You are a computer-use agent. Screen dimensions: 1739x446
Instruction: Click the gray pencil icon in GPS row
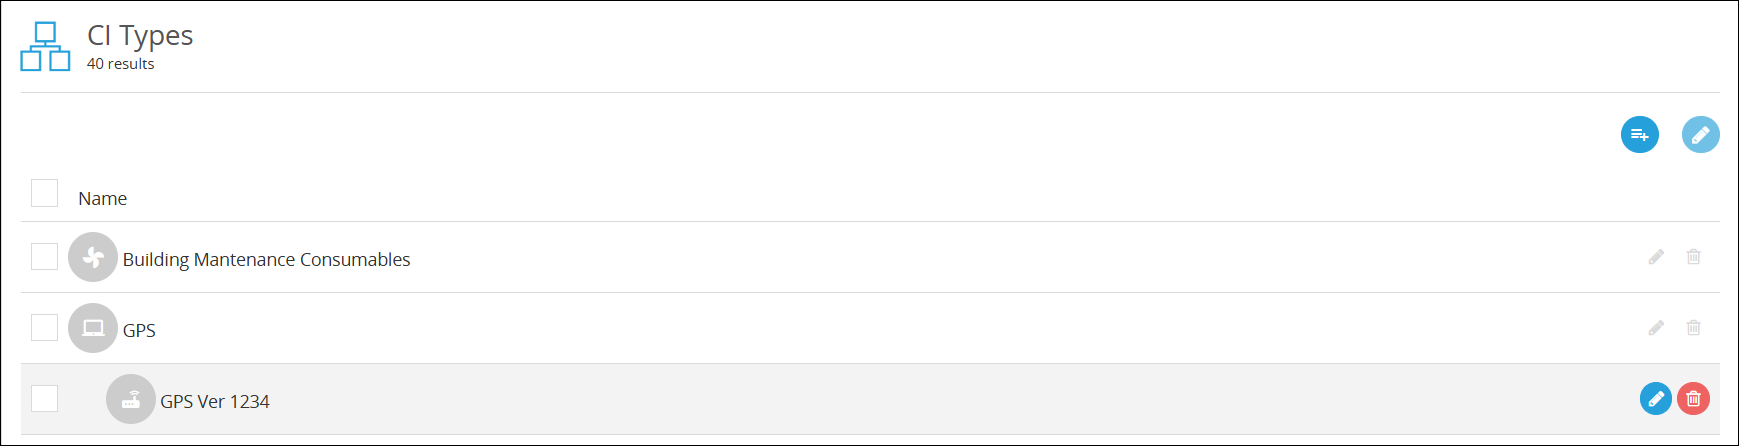coord(1657,328)
